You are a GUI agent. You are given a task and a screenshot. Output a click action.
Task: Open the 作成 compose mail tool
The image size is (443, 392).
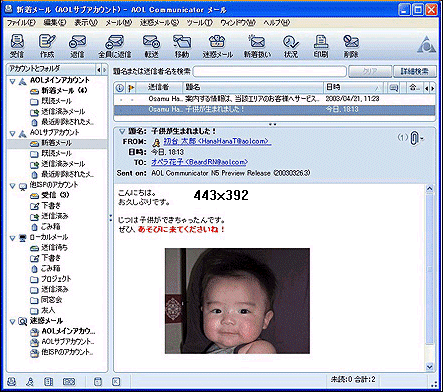pyautogui.click(x=47, y=45)
